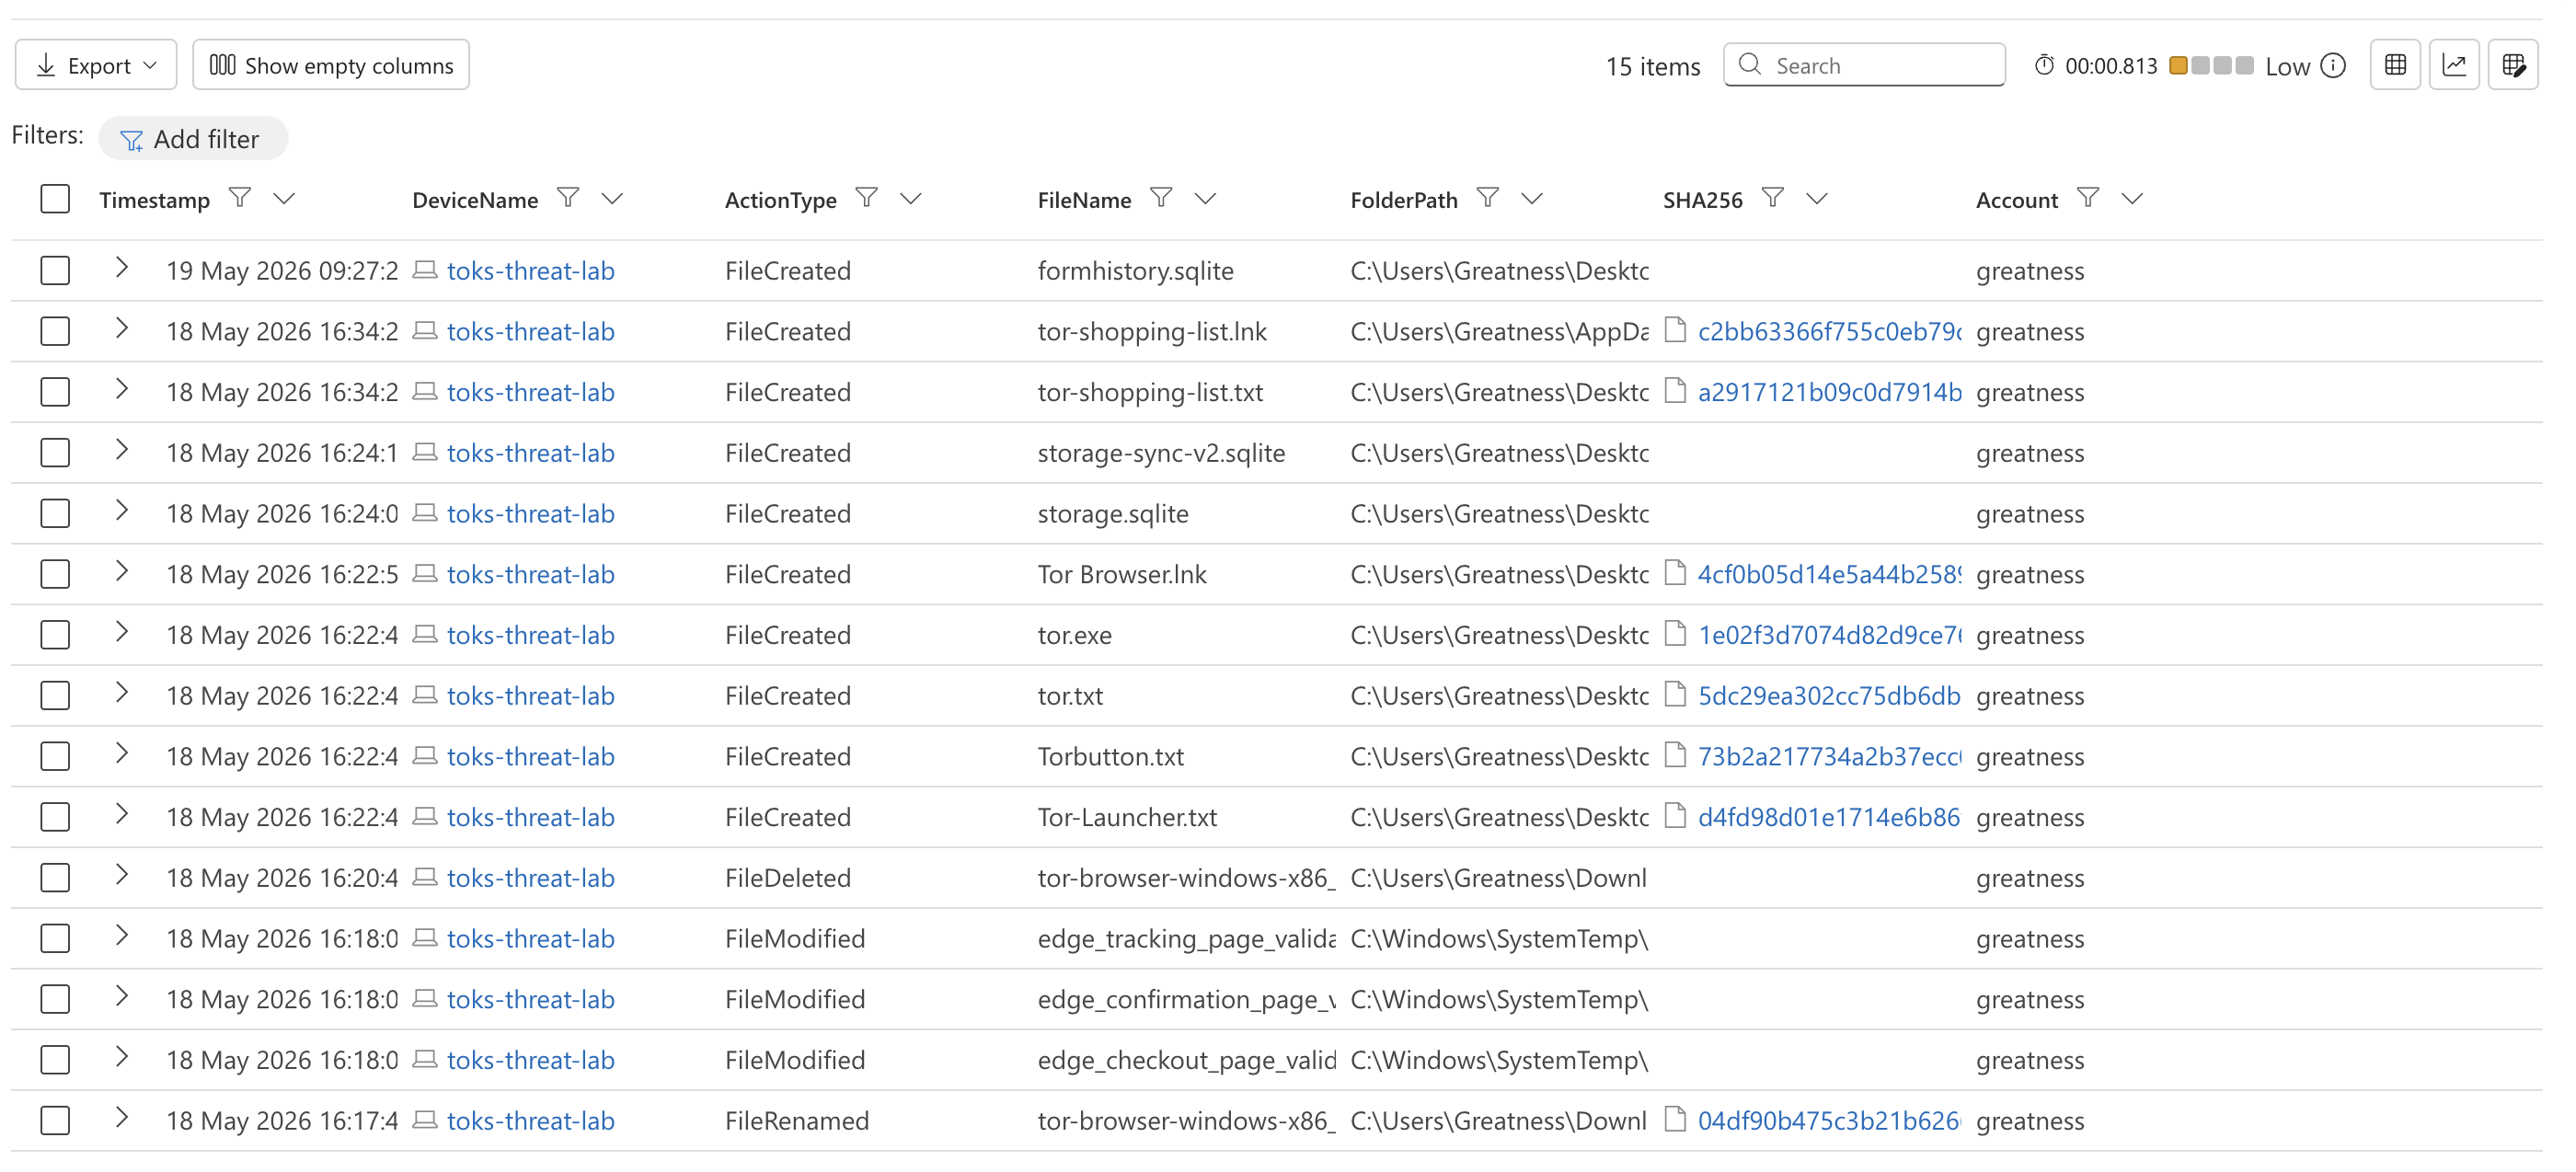Image resolution: width=2576 pixels, height=1172 pixels.
Task: Click file icon beside hash 73b2a217734a2b37ecc
Action: [x=1676, y=755]
